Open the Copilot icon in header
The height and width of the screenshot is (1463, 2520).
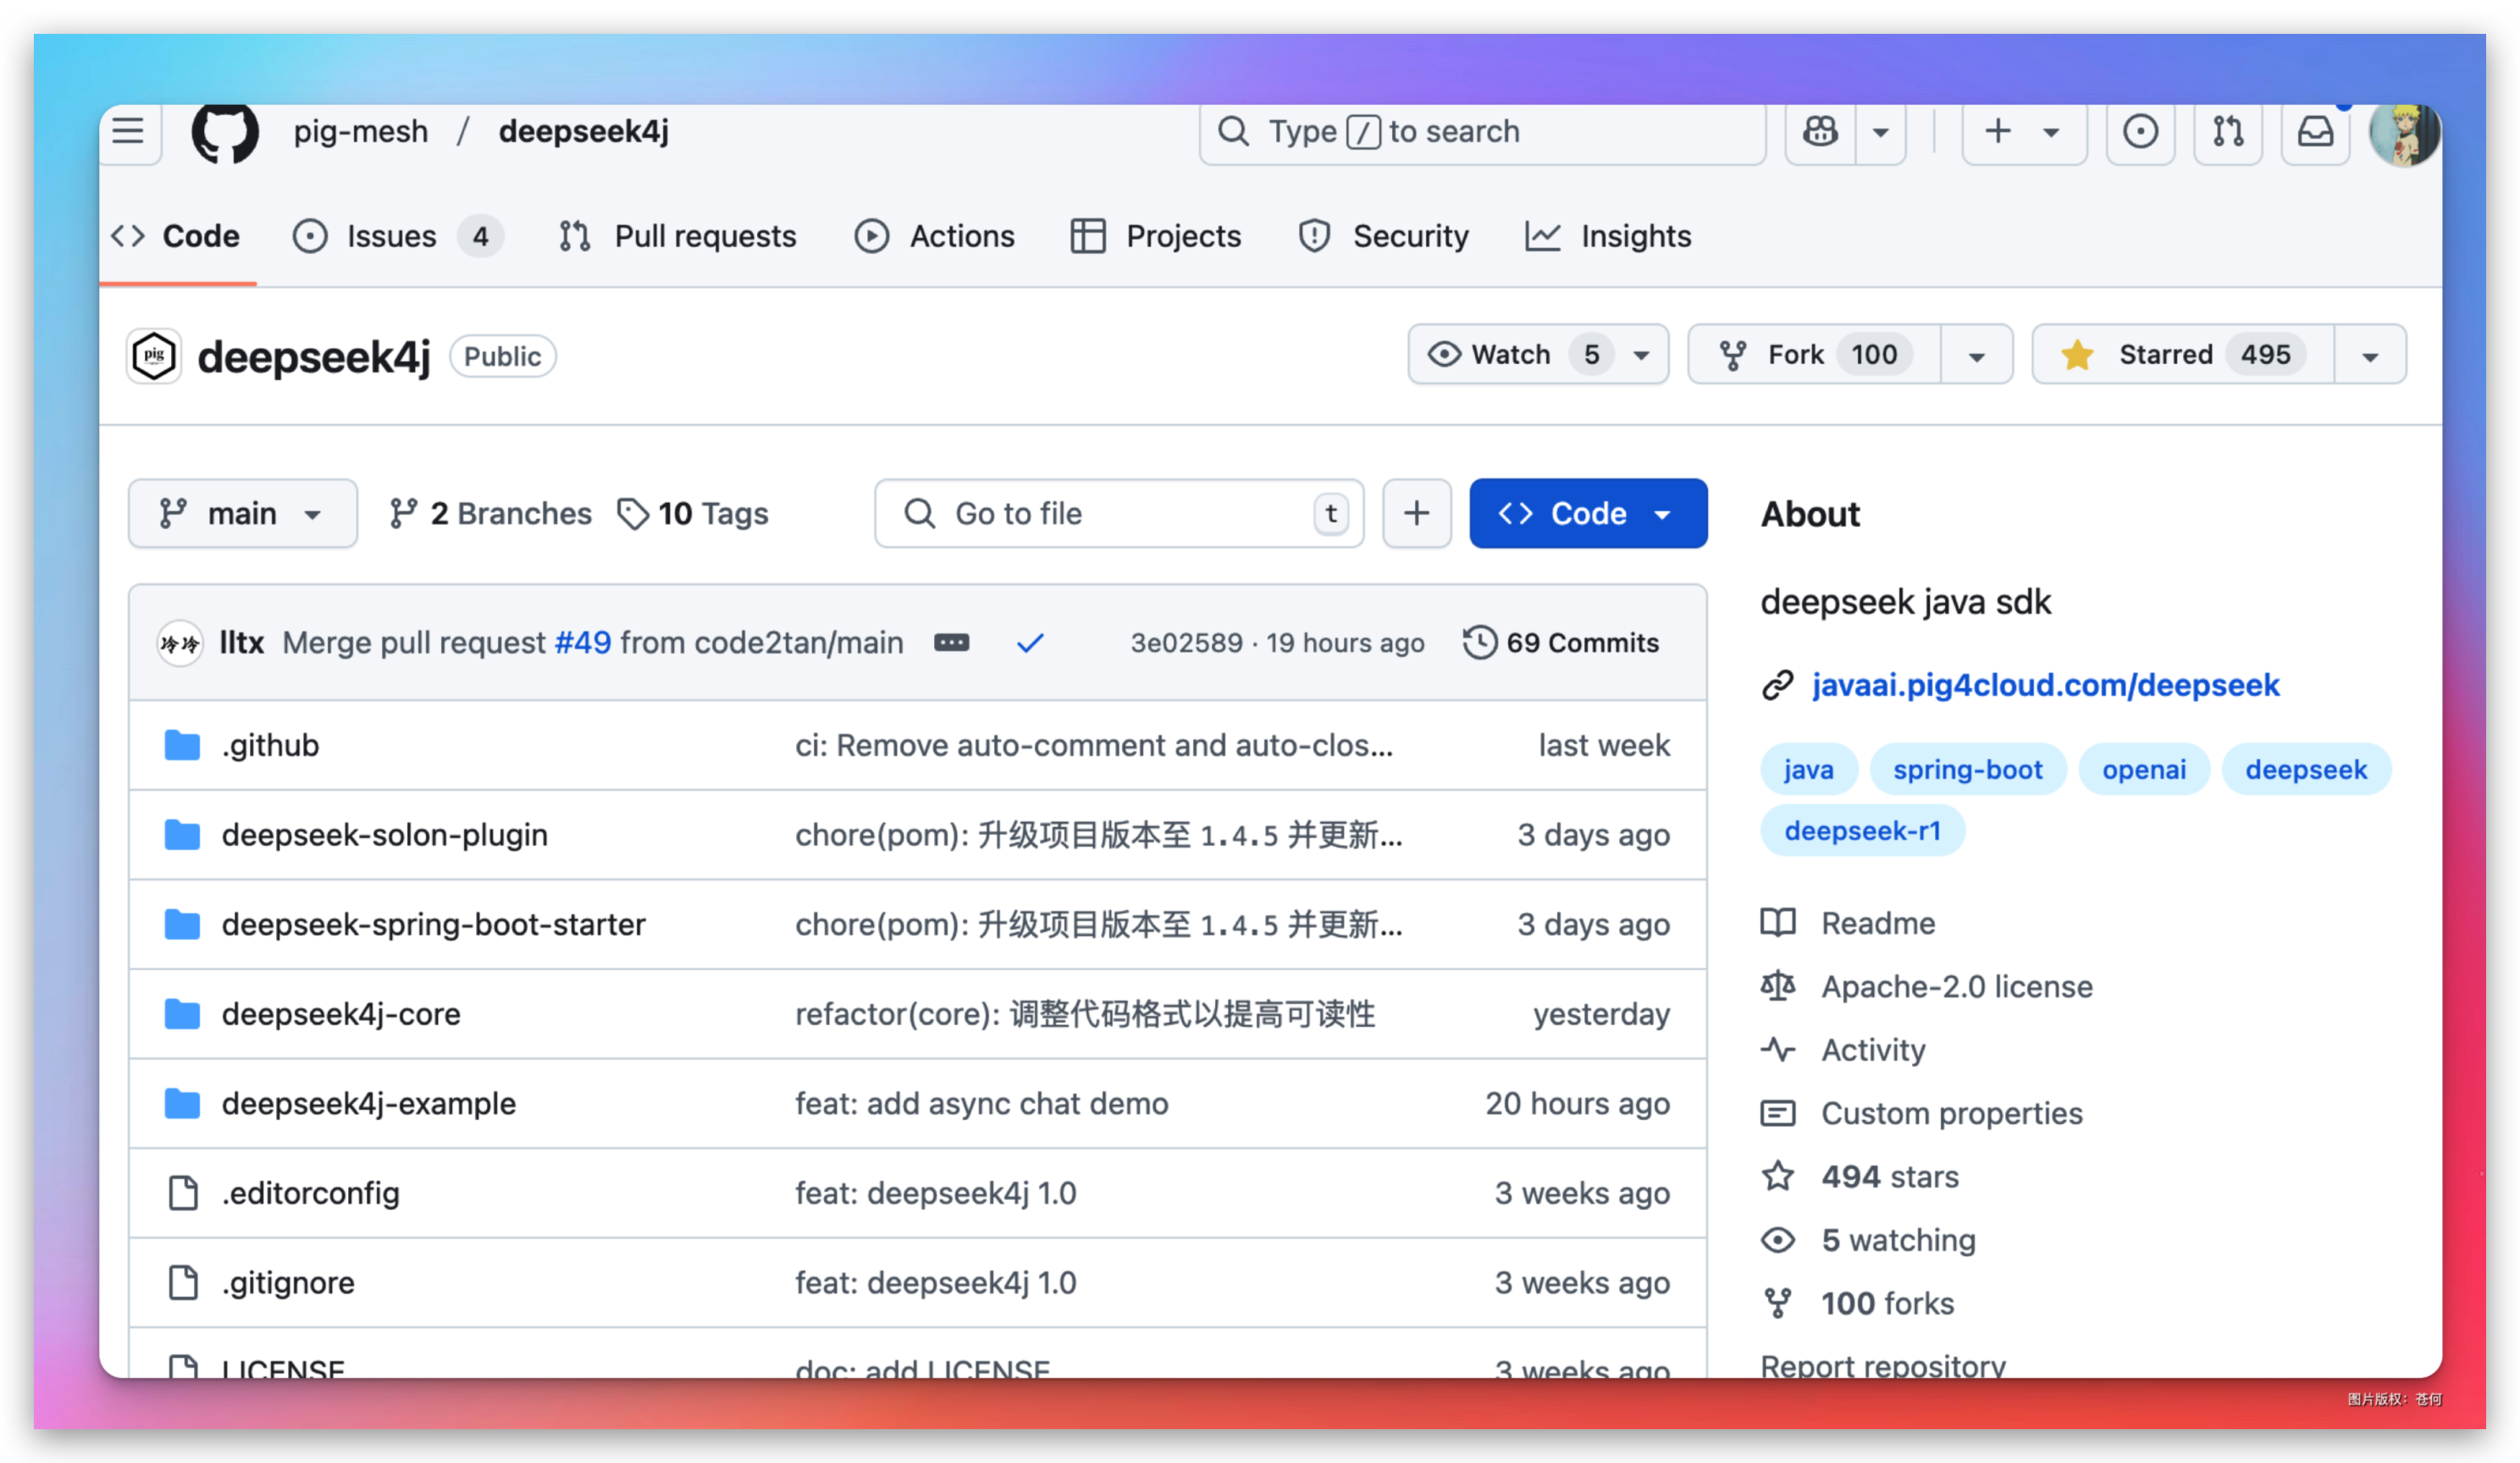pos(1820,131)
